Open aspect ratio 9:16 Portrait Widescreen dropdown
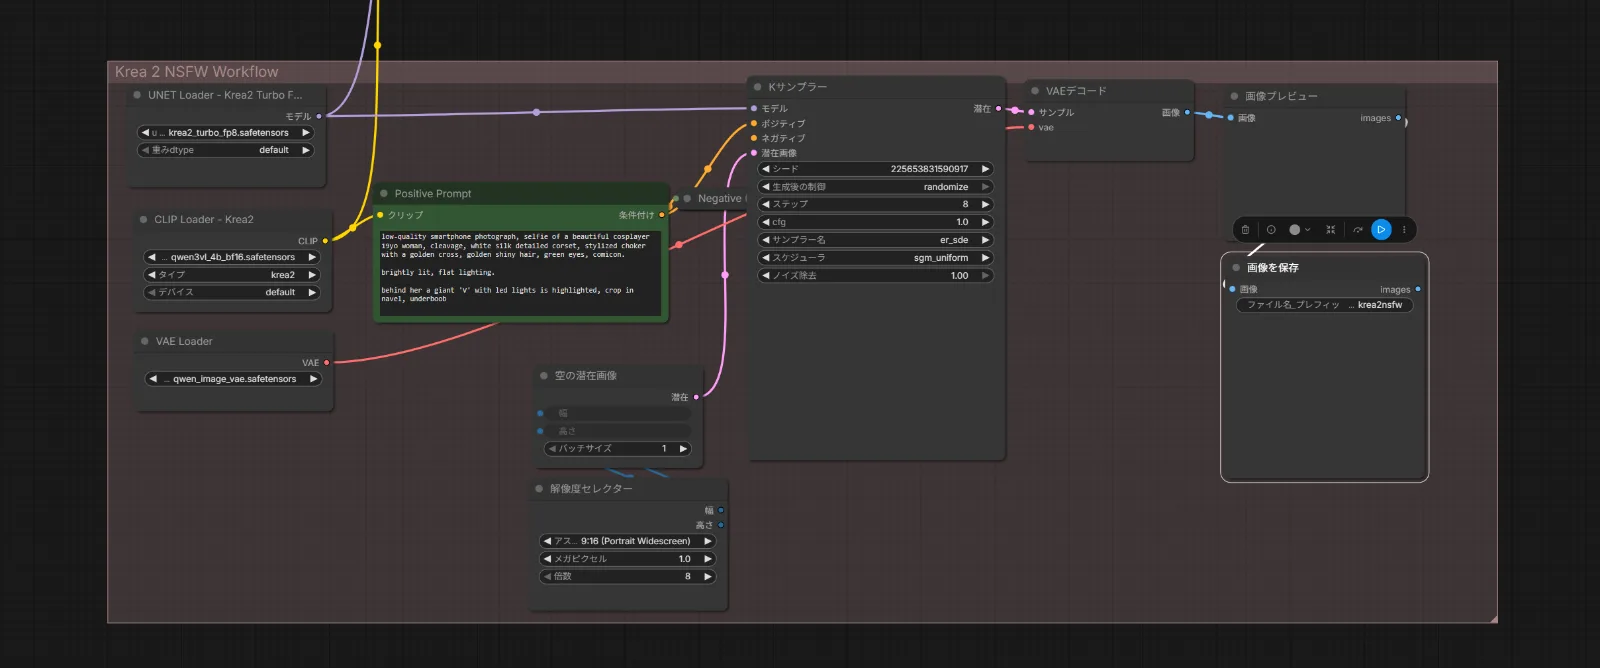 pos(628,541)
